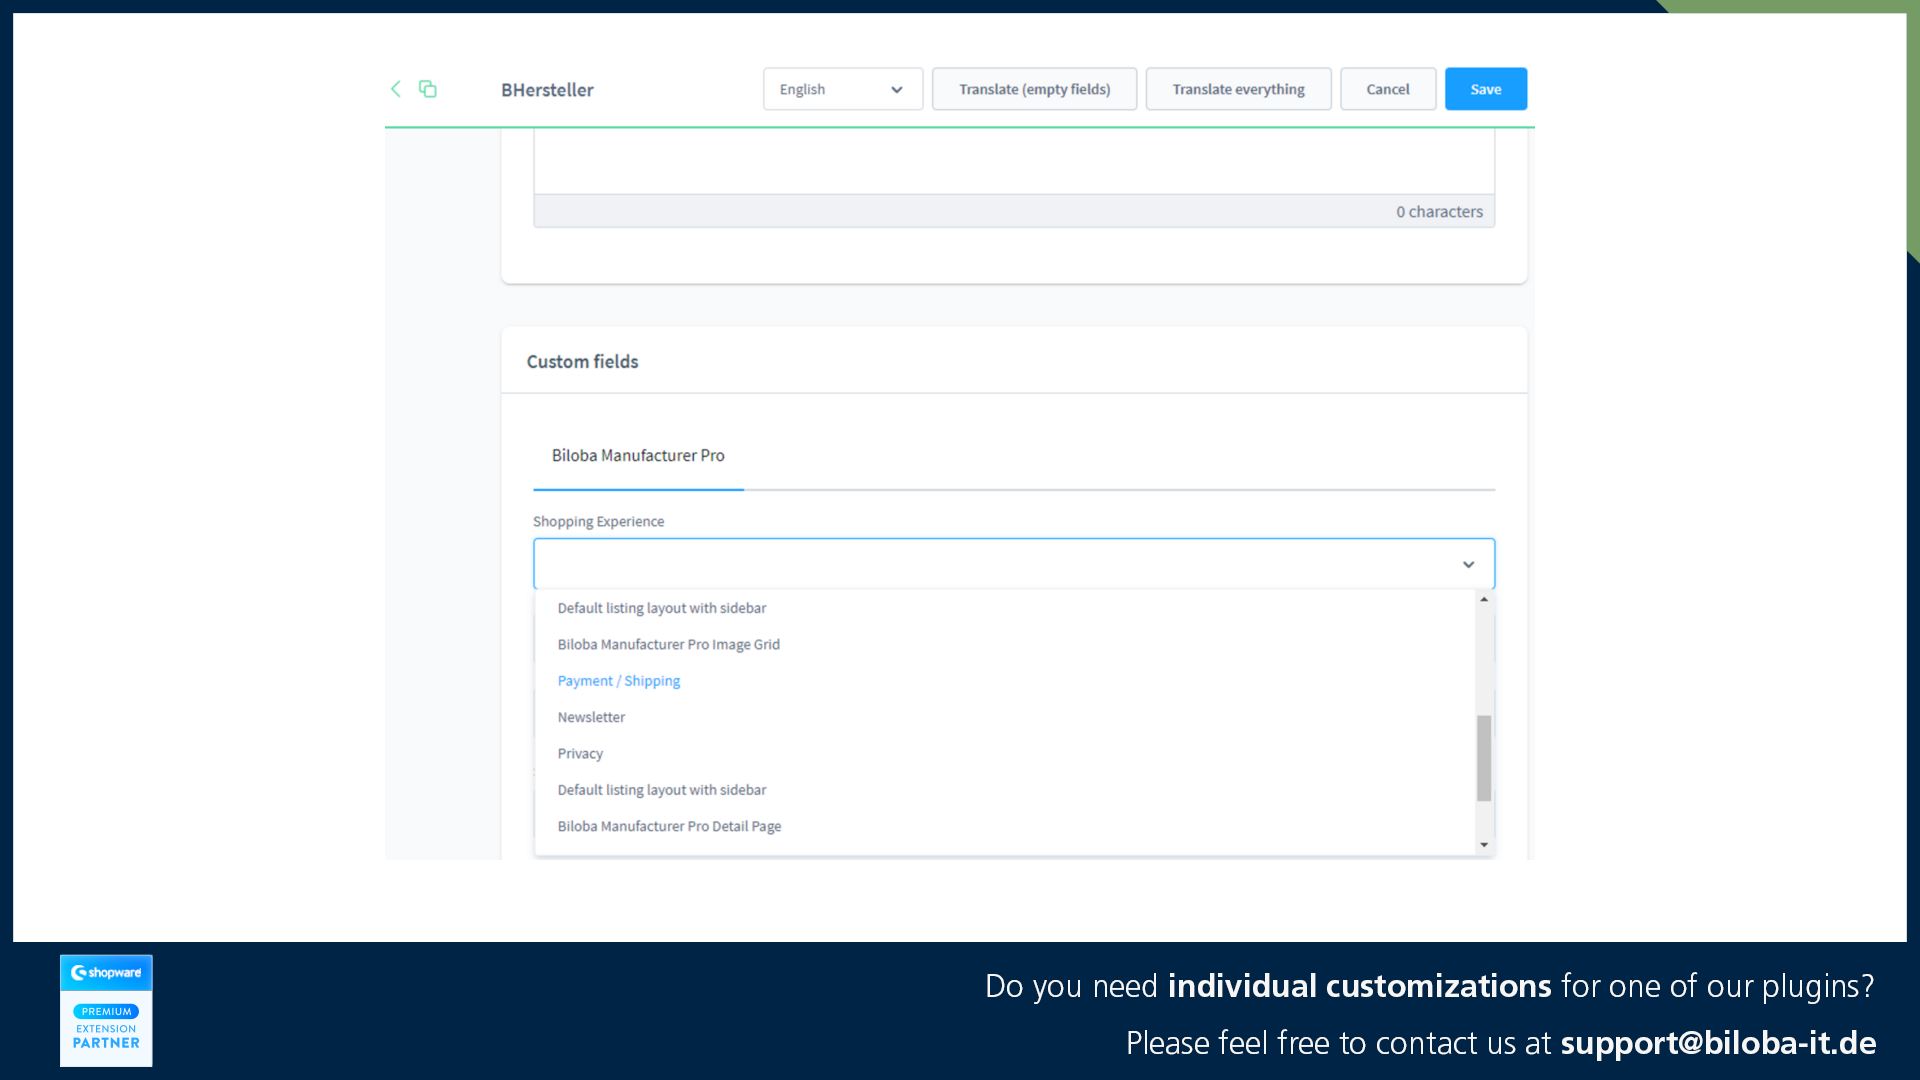1920x1080 pixels.
Task: Click the dropdown list scrollbar thumb
Action: [1484, 758]
